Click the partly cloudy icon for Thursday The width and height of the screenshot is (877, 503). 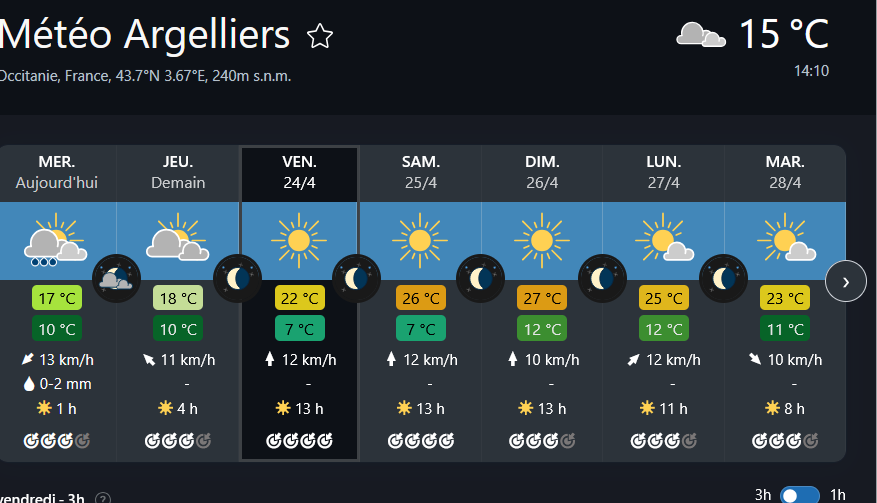coord(178,240)
